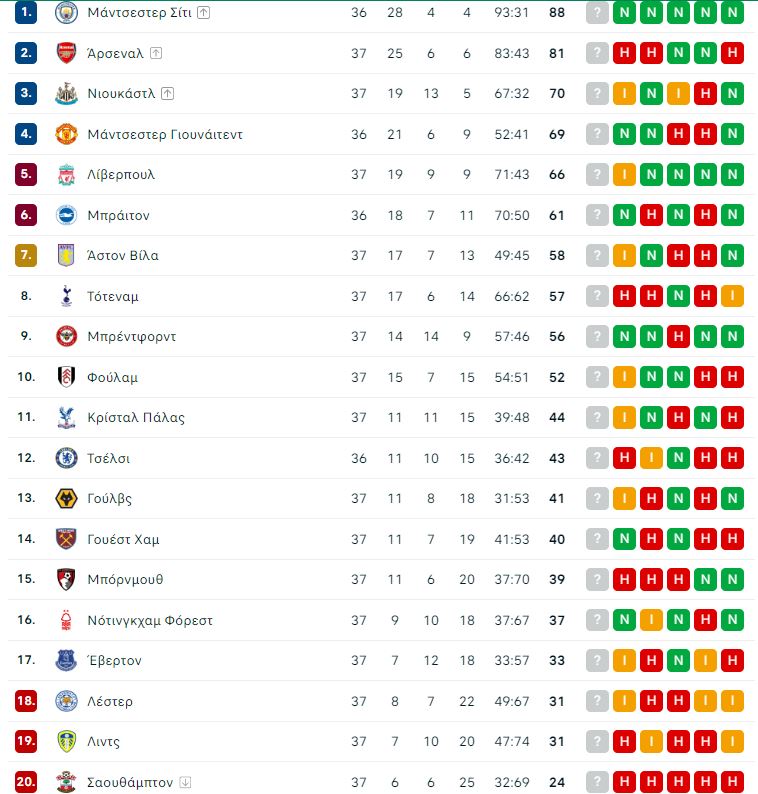Click Φούλαμ's orange draw form badge
This screenshot has height=794, width=758.
pos(624,377)
